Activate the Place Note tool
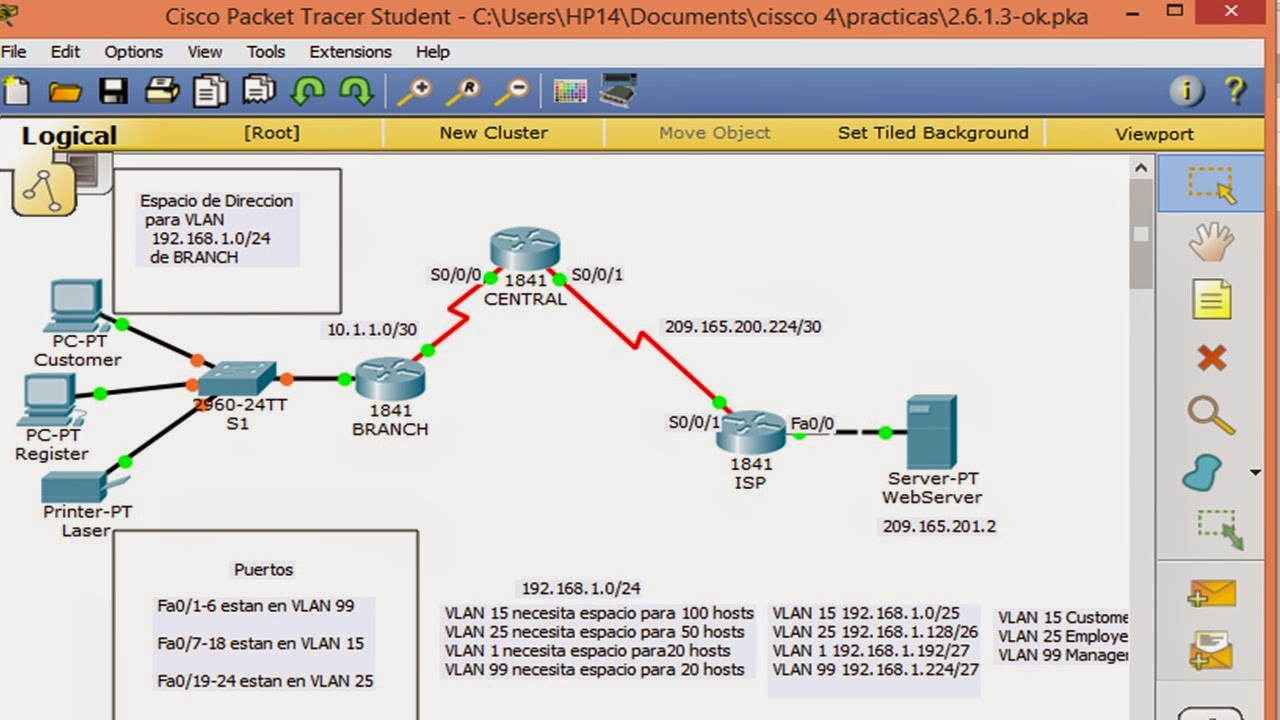1280x720 pixels. (1210, 300)
